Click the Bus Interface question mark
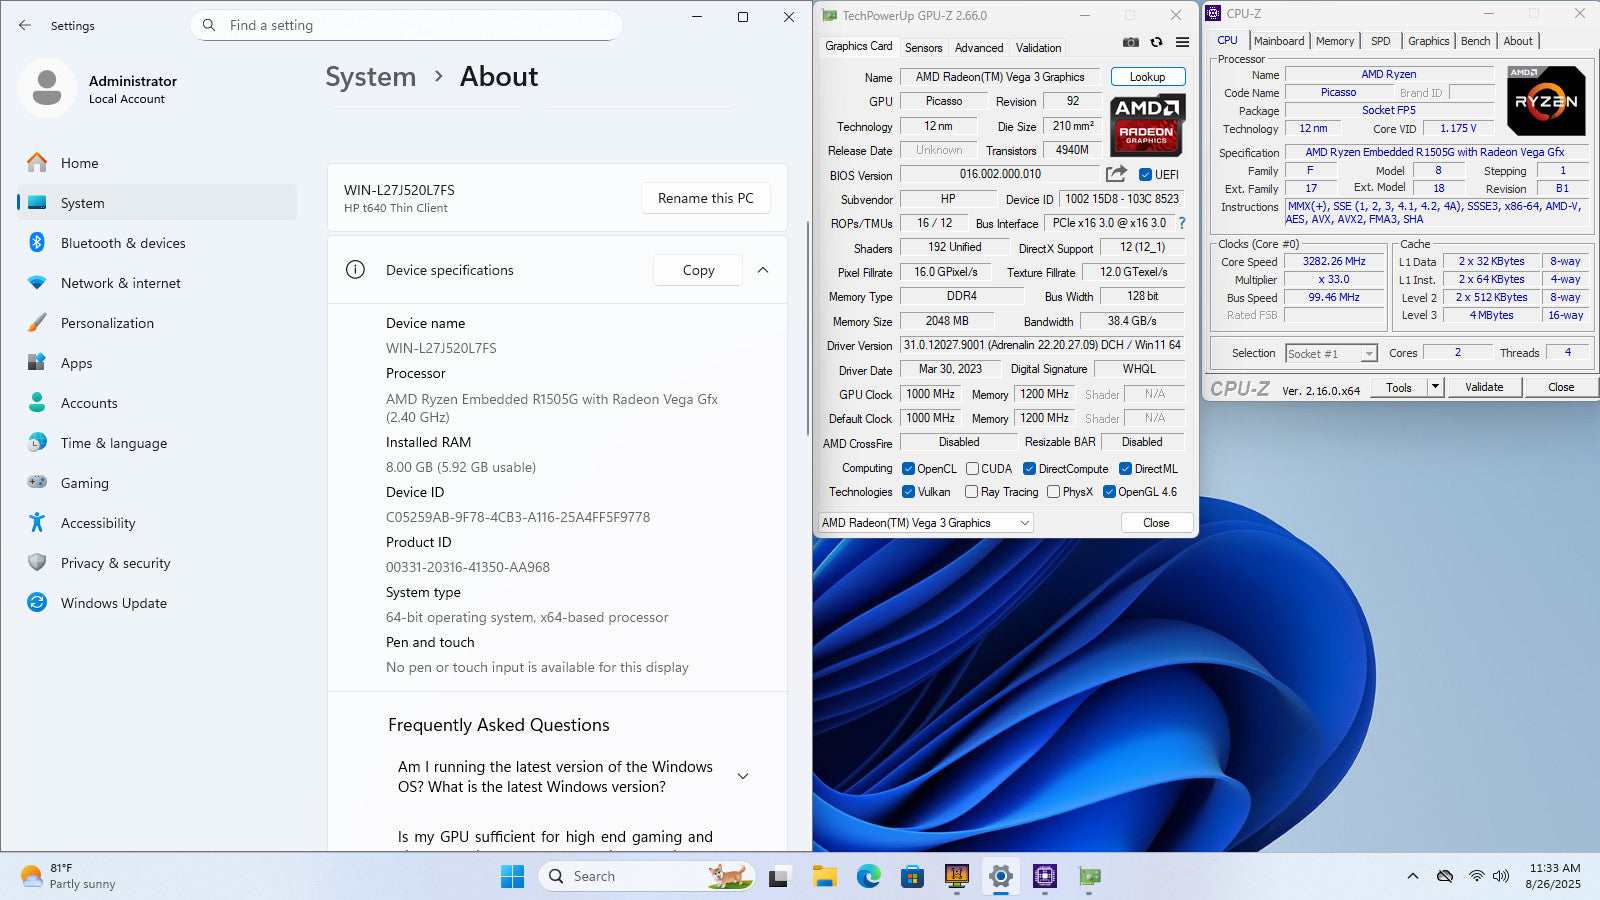 pyautogui.click(x=1182, y=223)
